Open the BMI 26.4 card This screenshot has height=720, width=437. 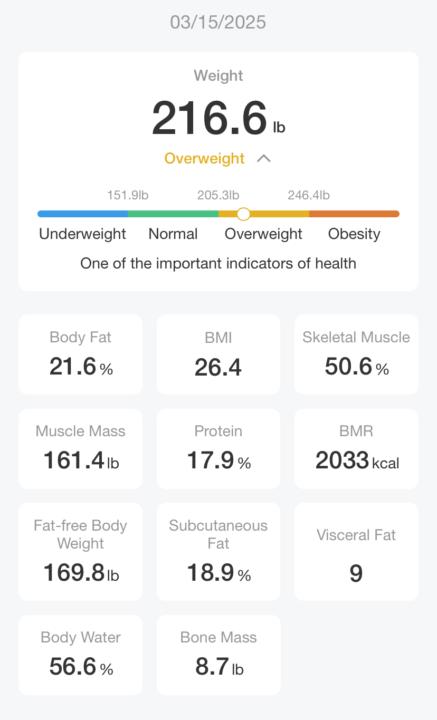coord(218,354)
